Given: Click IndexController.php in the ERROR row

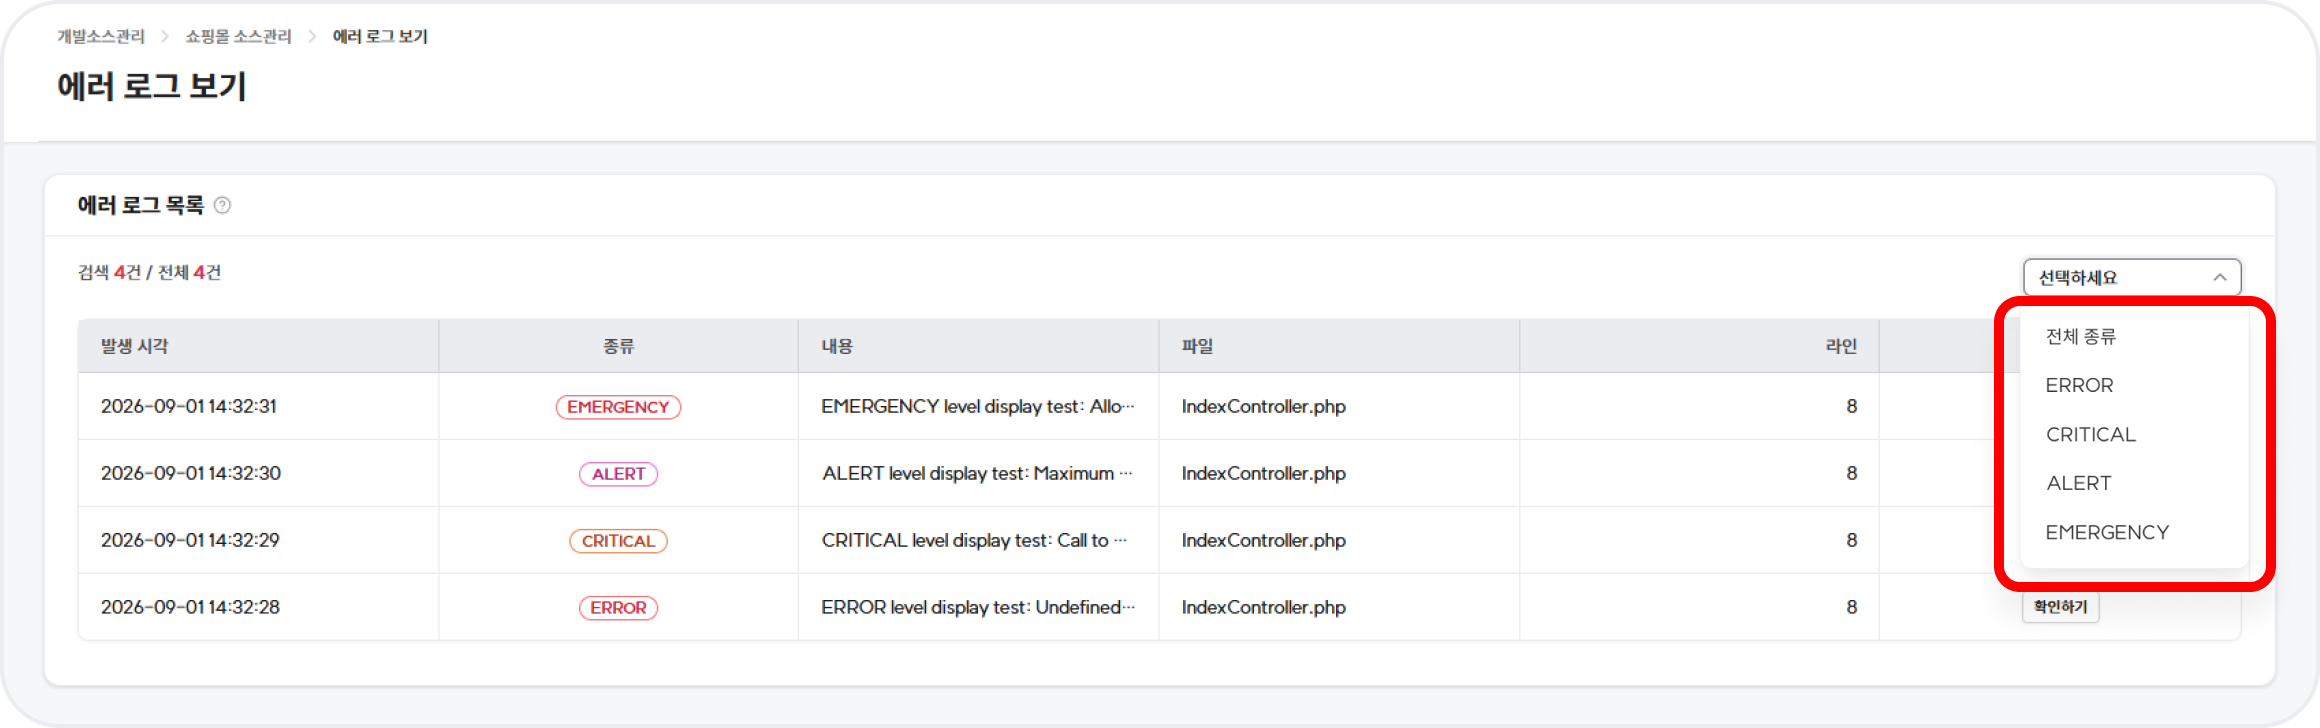Looking at the screenshot, I should pos(1264,607).
